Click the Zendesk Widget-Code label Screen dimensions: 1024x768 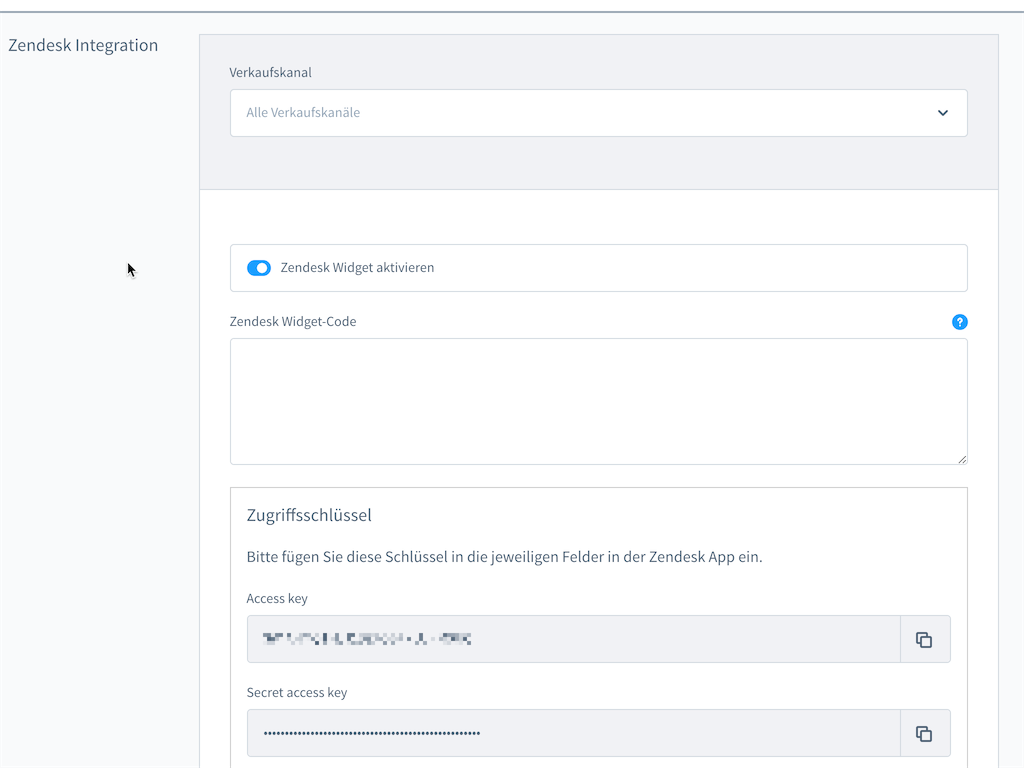click(293, 321)
